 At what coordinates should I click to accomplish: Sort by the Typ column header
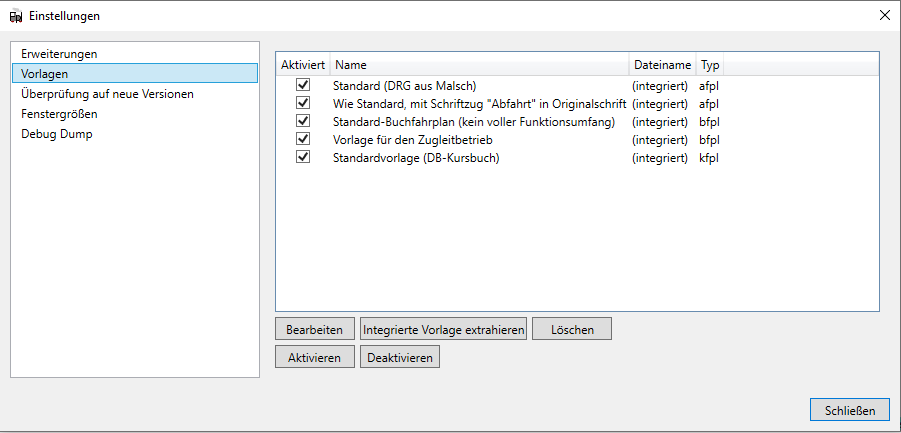[710, 65]
